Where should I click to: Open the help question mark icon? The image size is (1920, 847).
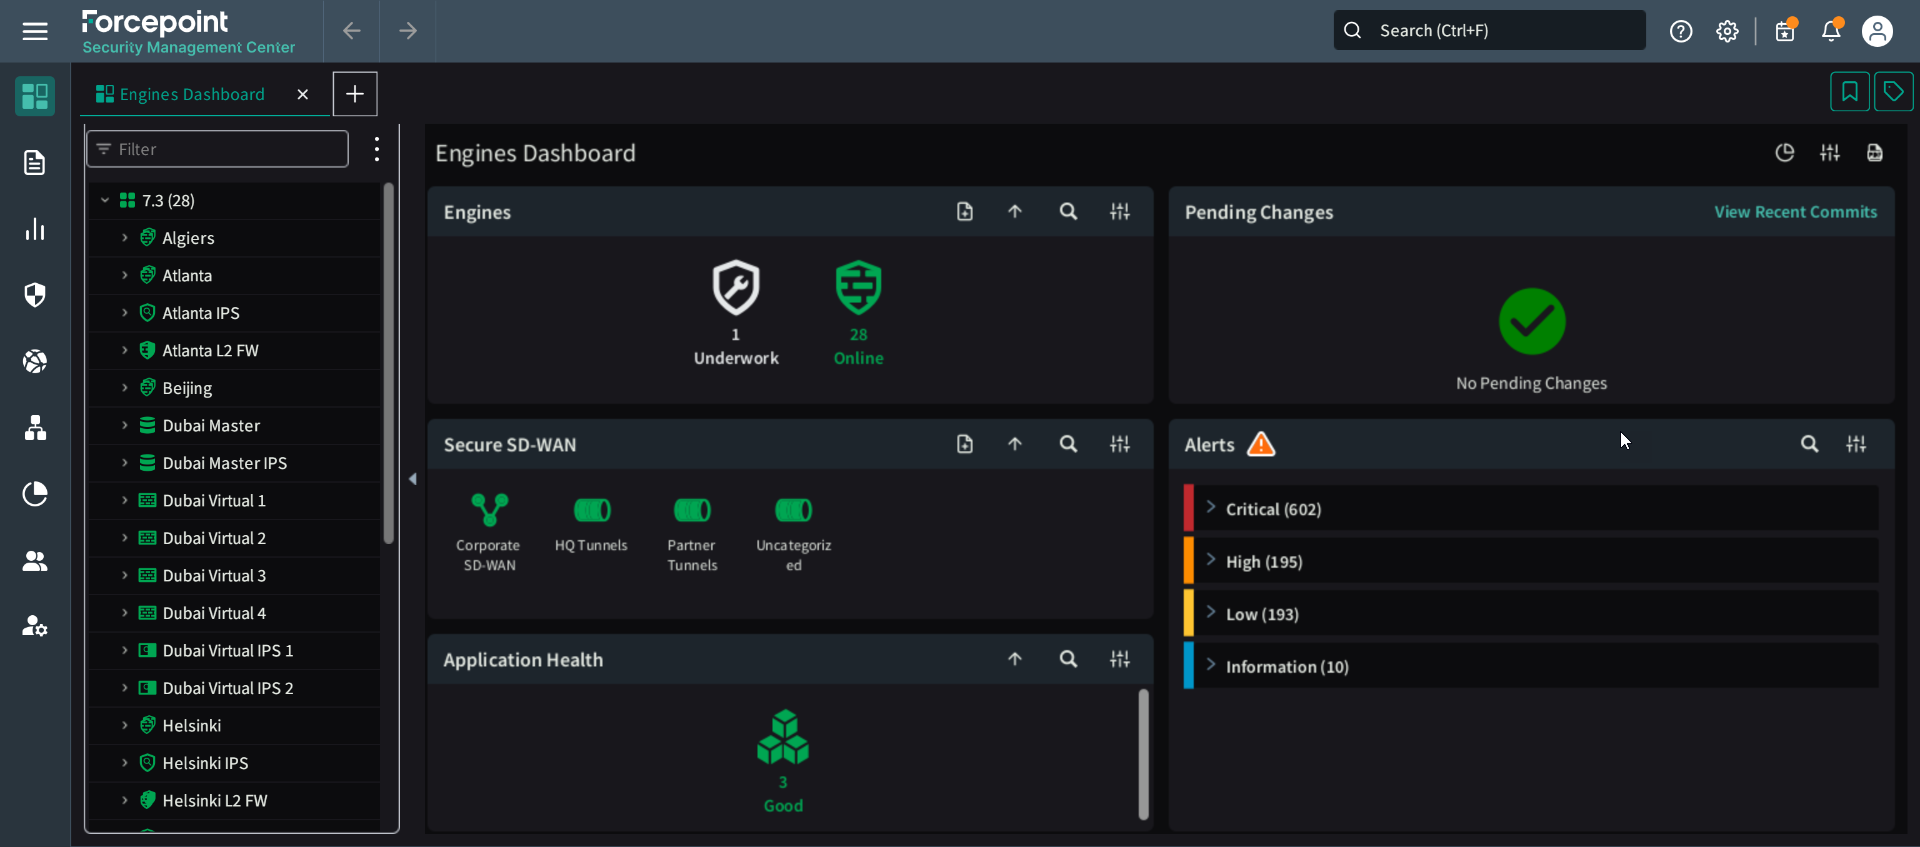click(1681, 31)
